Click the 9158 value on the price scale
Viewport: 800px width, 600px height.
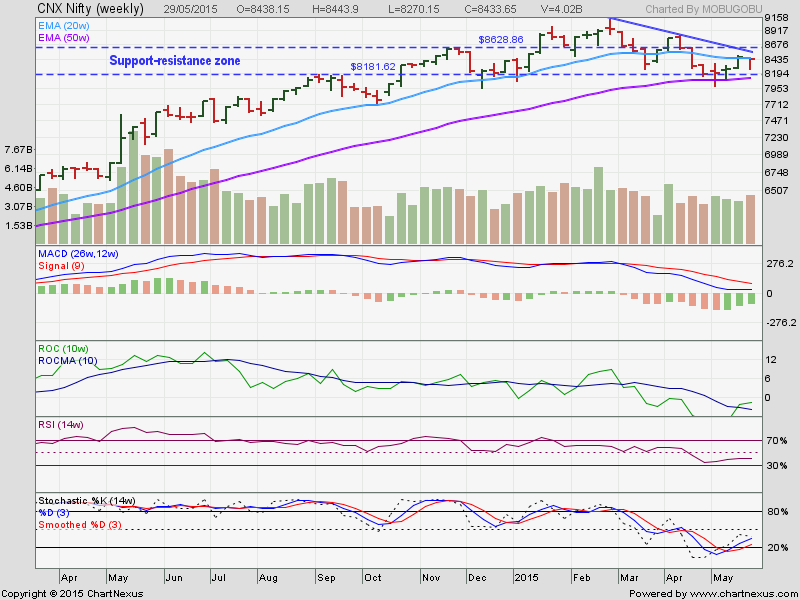(775, 15)
